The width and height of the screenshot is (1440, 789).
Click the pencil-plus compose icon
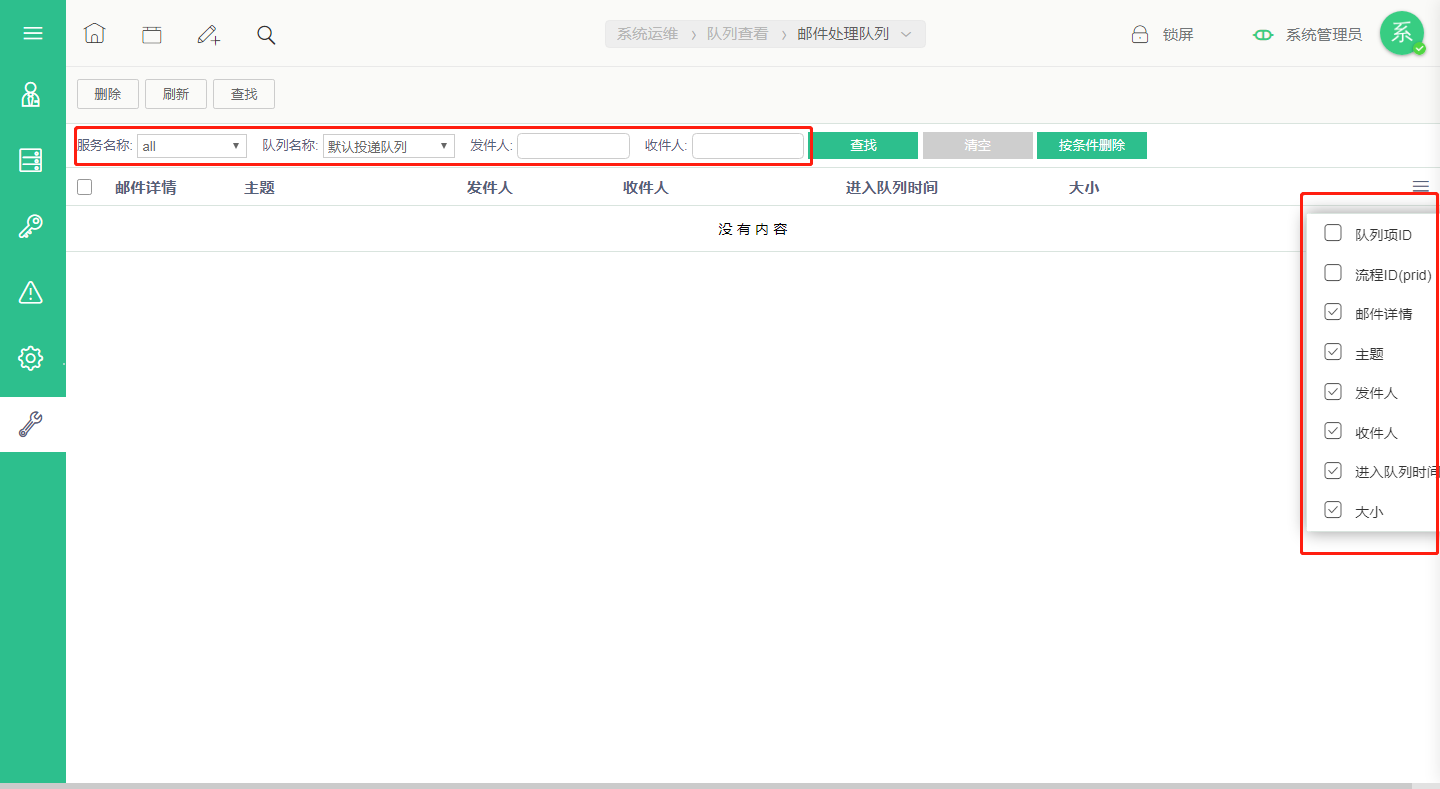click(208, 35)
